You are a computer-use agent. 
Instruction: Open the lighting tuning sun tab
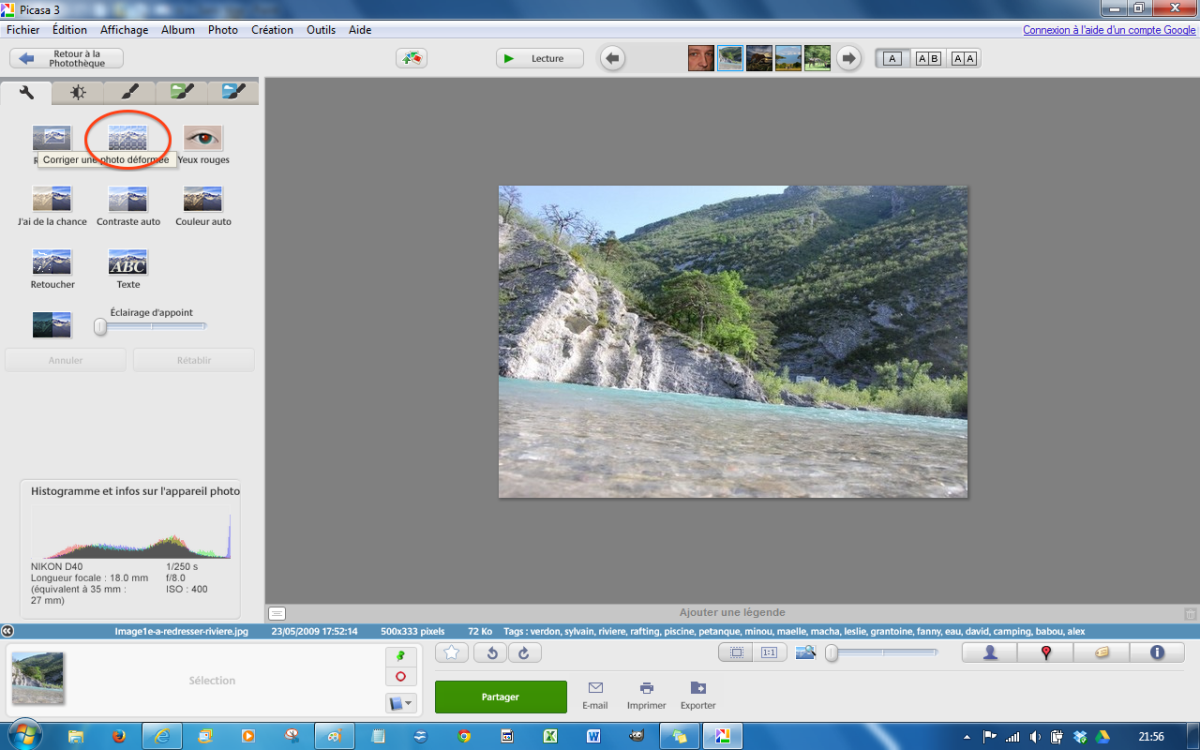pos(78,92)
